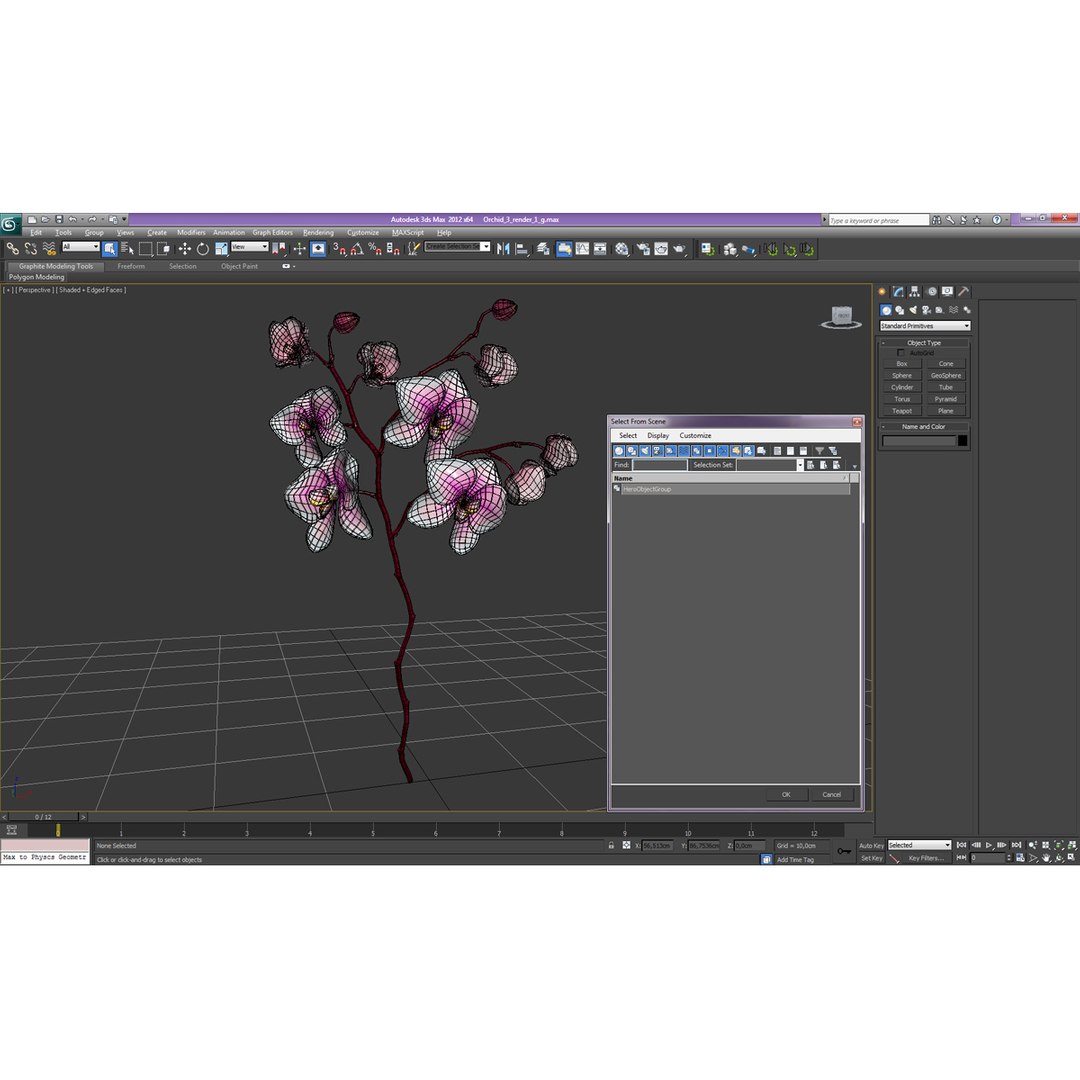Click the ViewCube in the viewport

(841, 317)
